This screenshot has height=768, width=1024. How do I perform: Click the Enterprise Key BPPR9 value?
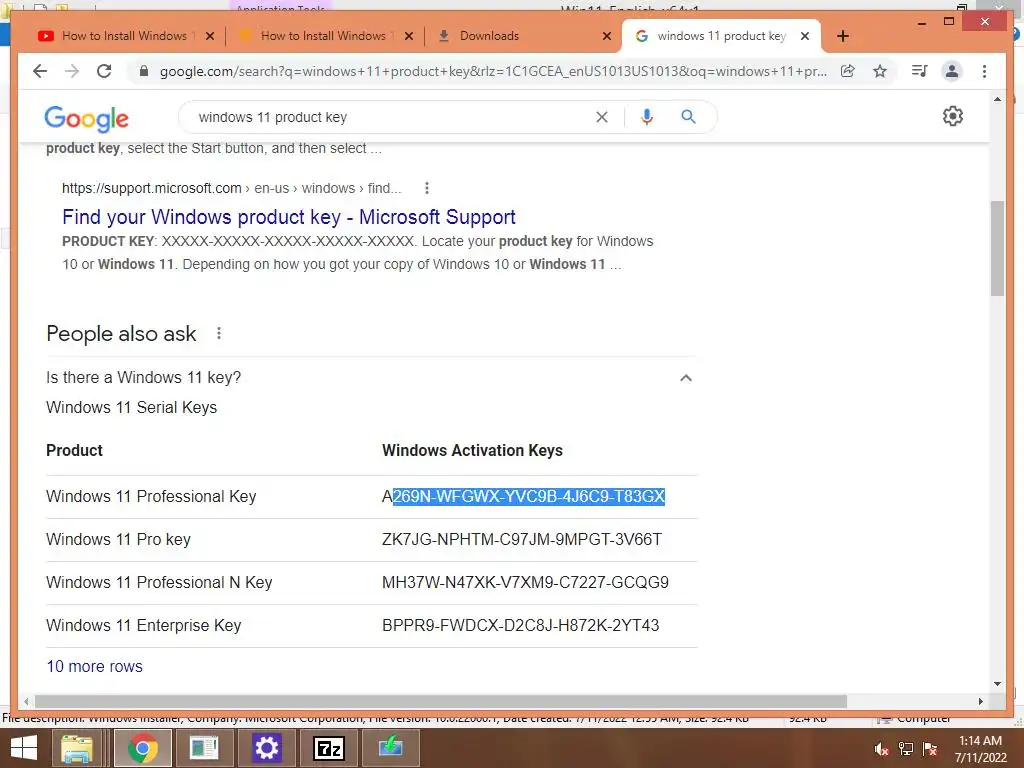[x=520, y=626]
